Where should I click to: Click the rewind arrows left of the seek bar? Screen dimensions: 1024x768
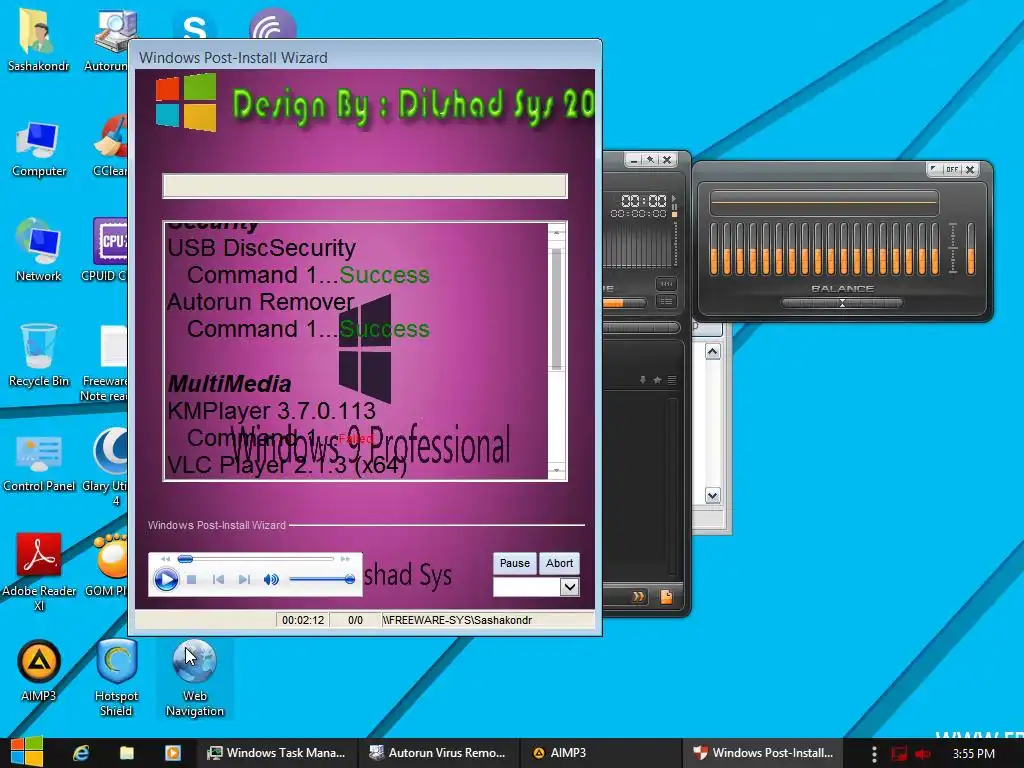tap(165, 559)
